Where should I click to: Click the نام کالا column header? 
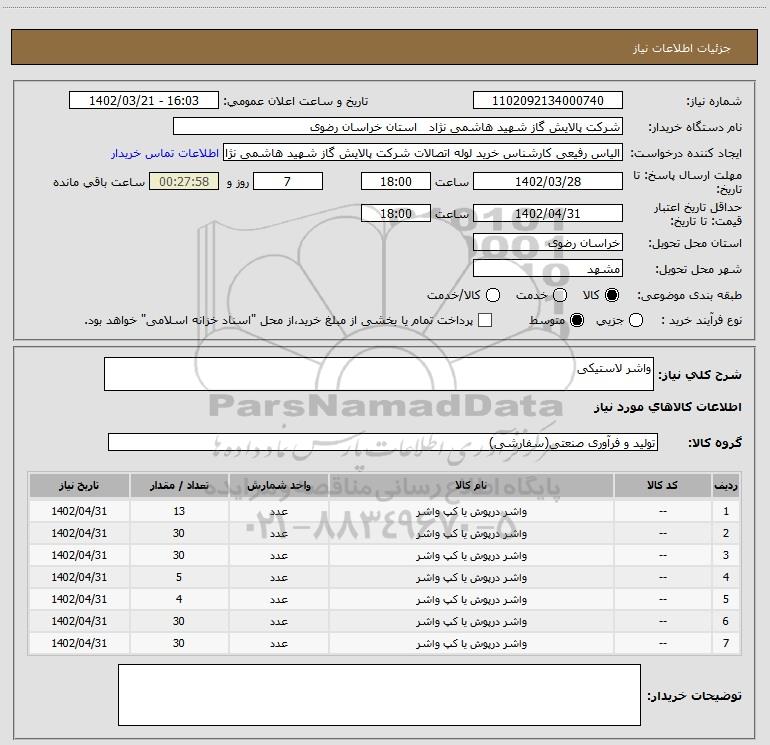tap(471, 485)
